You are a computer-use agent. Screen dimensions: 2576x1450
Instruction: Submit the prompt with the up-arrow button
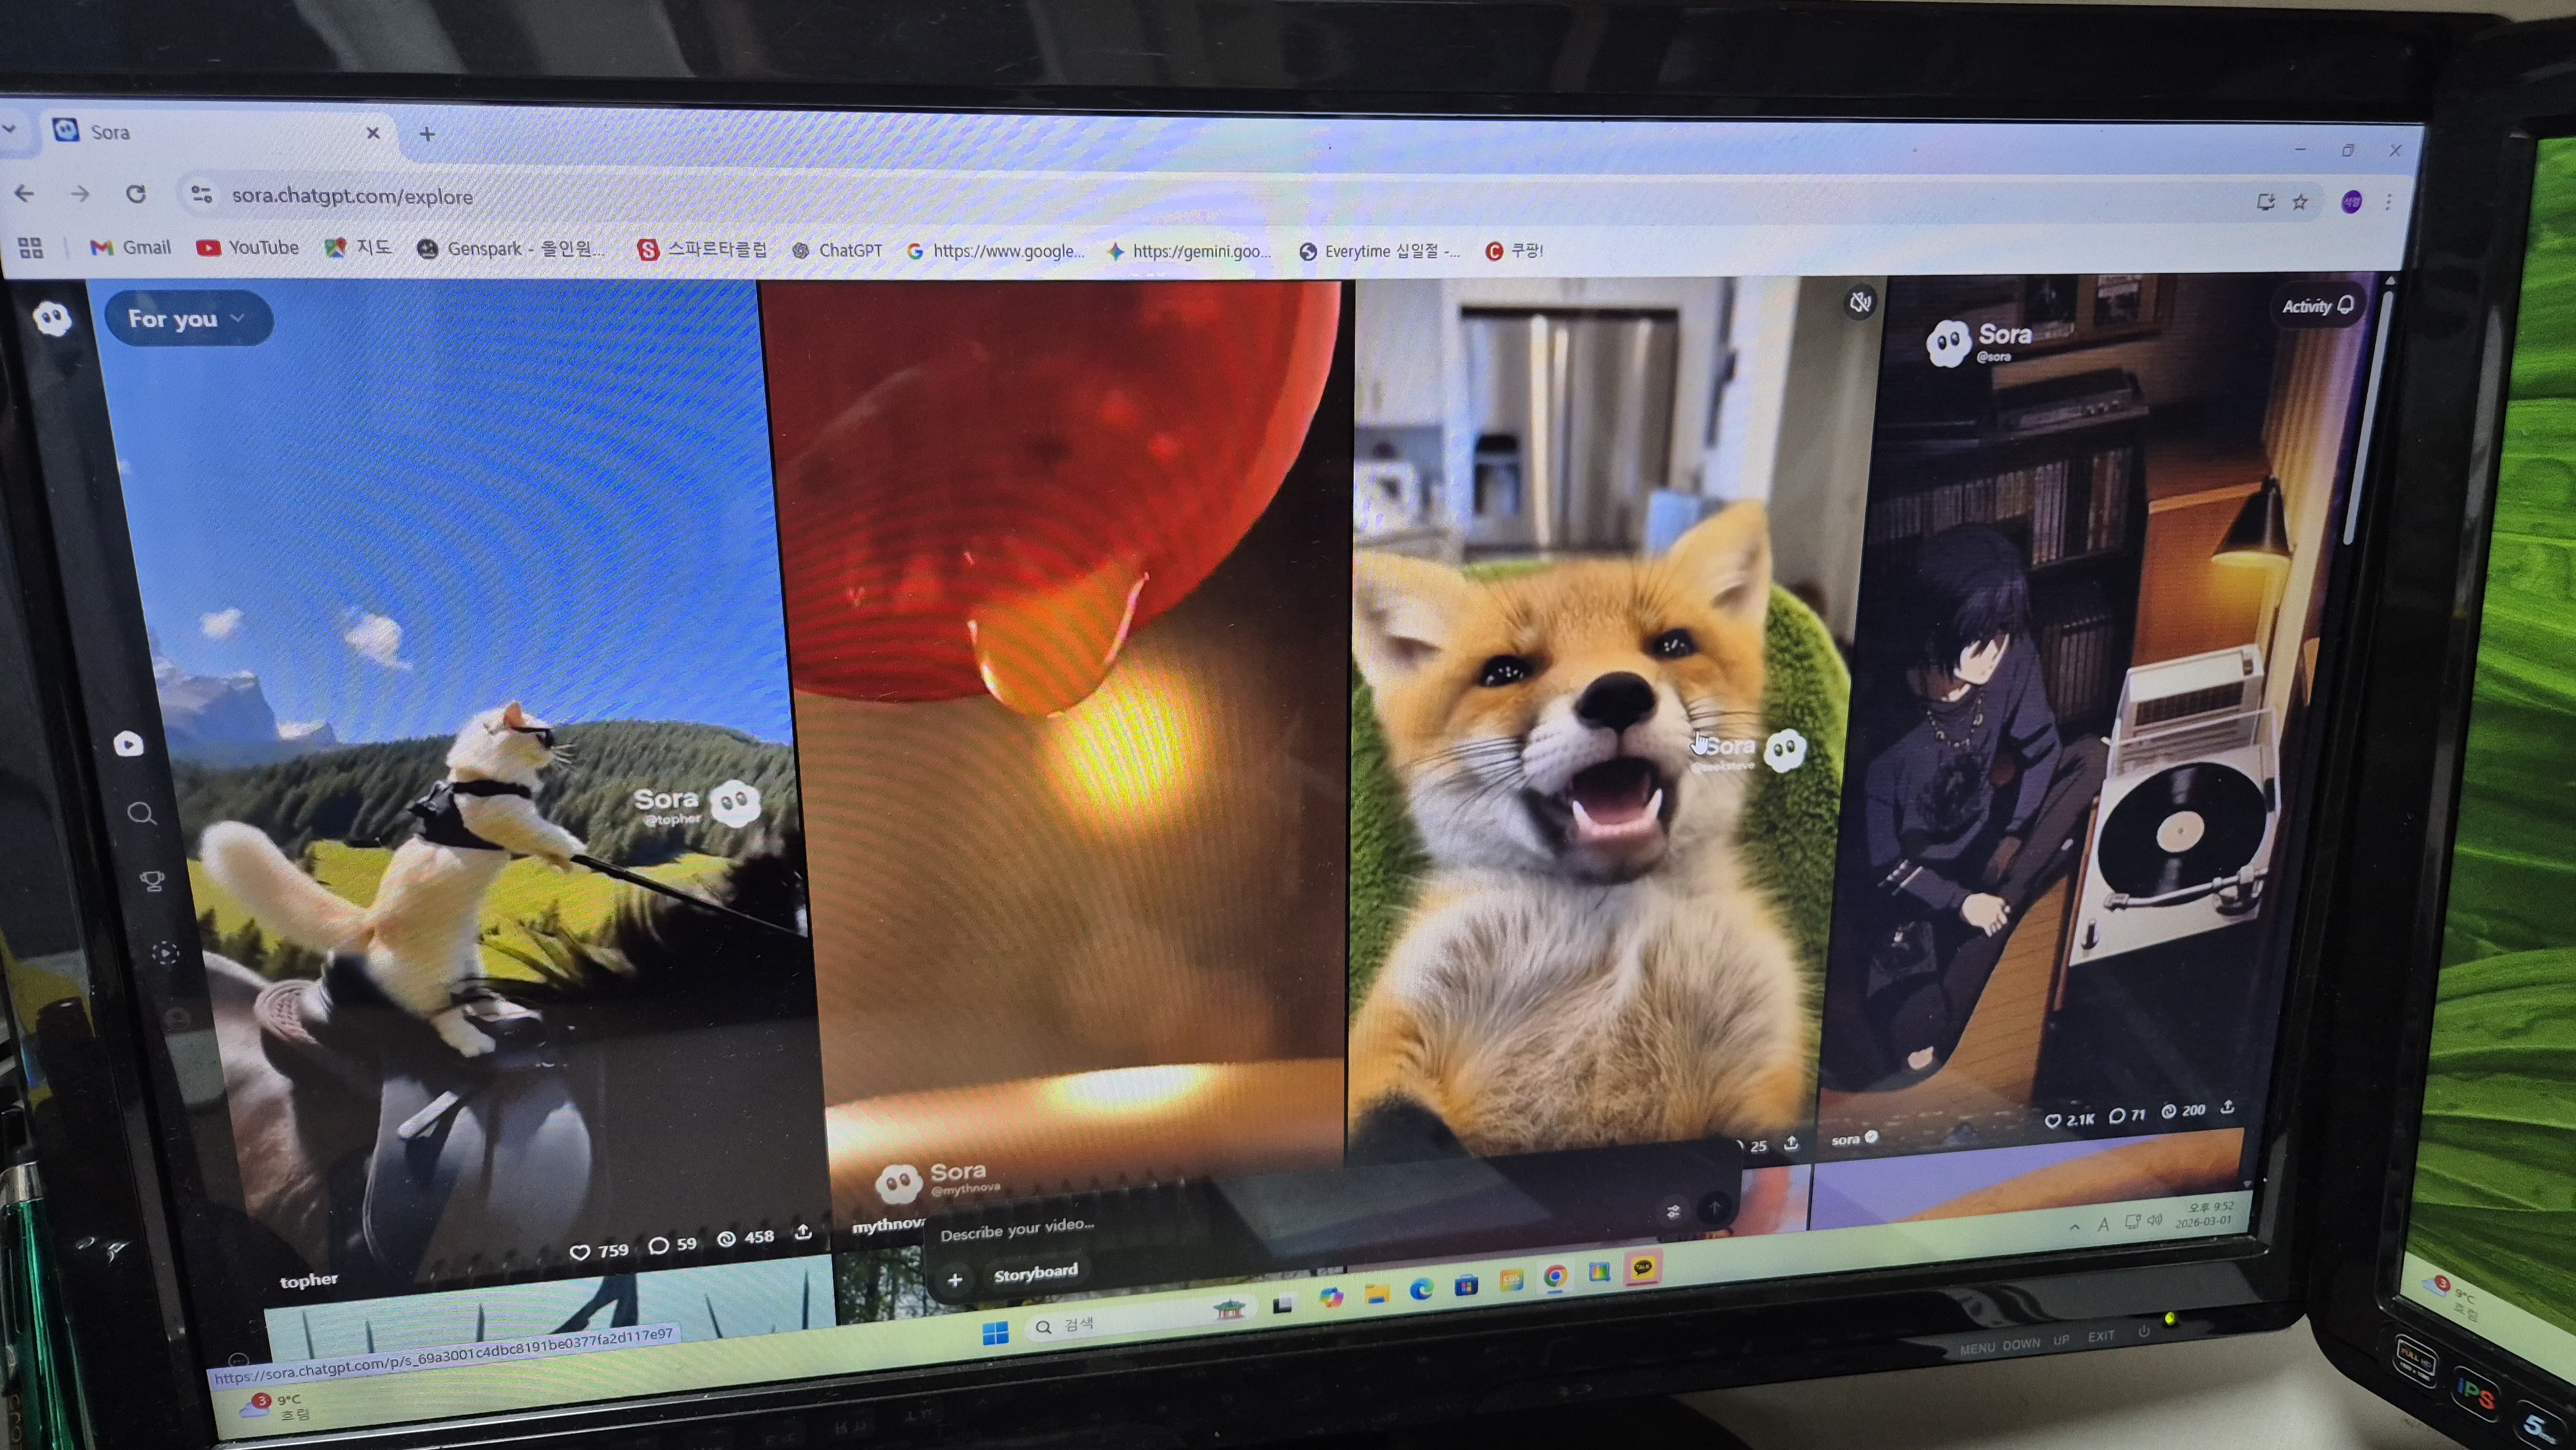pyautogui.click(x=1715, y=1208)
